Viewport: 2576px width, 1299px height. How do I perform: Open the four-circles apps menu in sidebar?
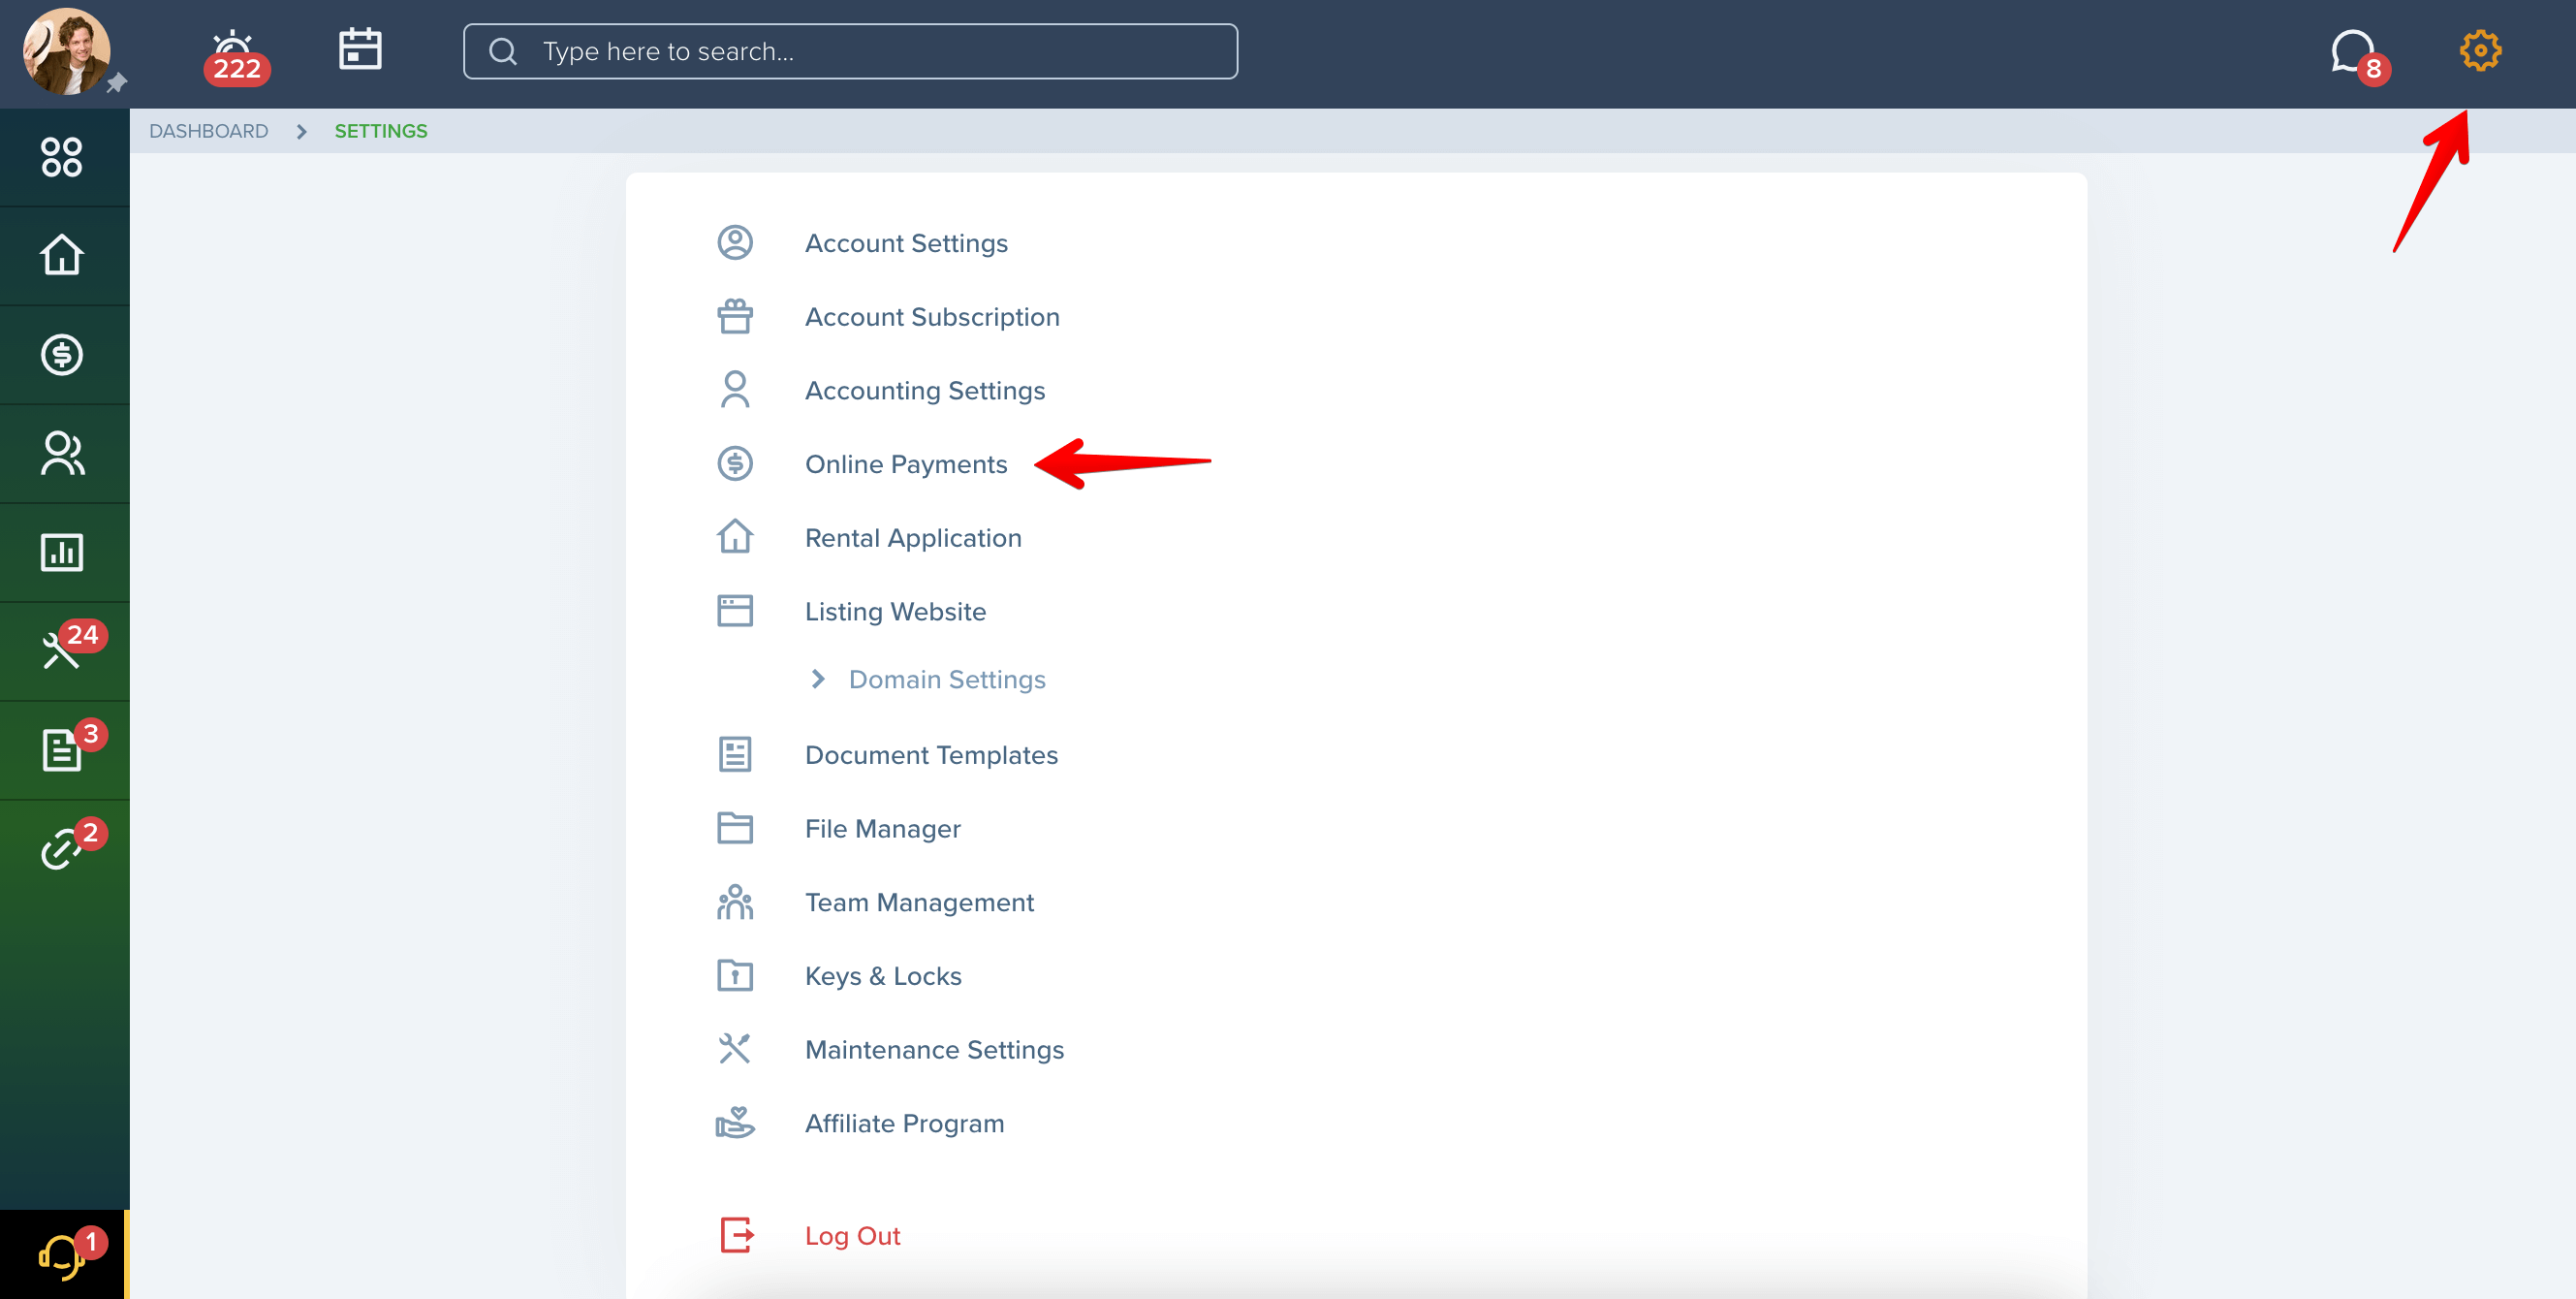[62, 157]
